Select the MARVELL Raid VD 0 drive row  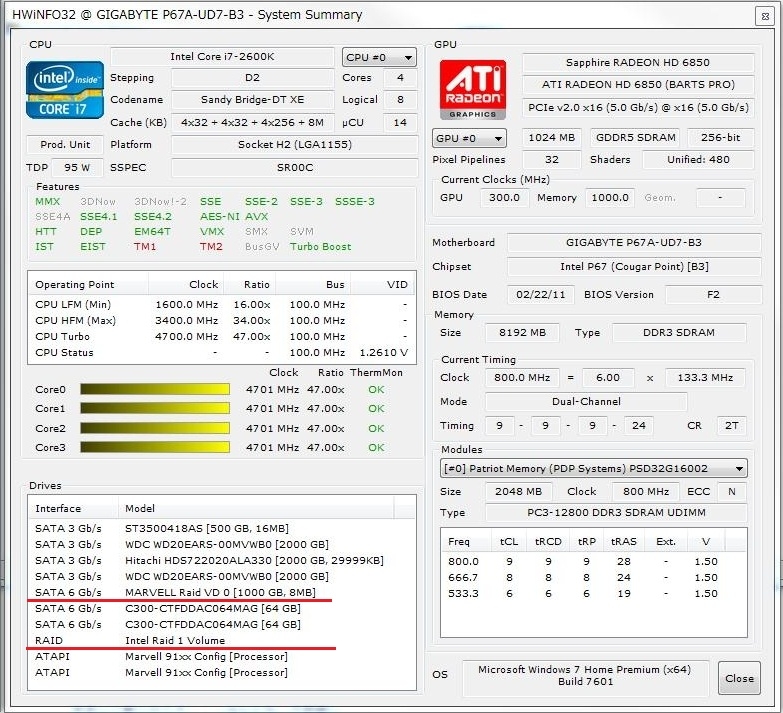[x=222, y=592]
